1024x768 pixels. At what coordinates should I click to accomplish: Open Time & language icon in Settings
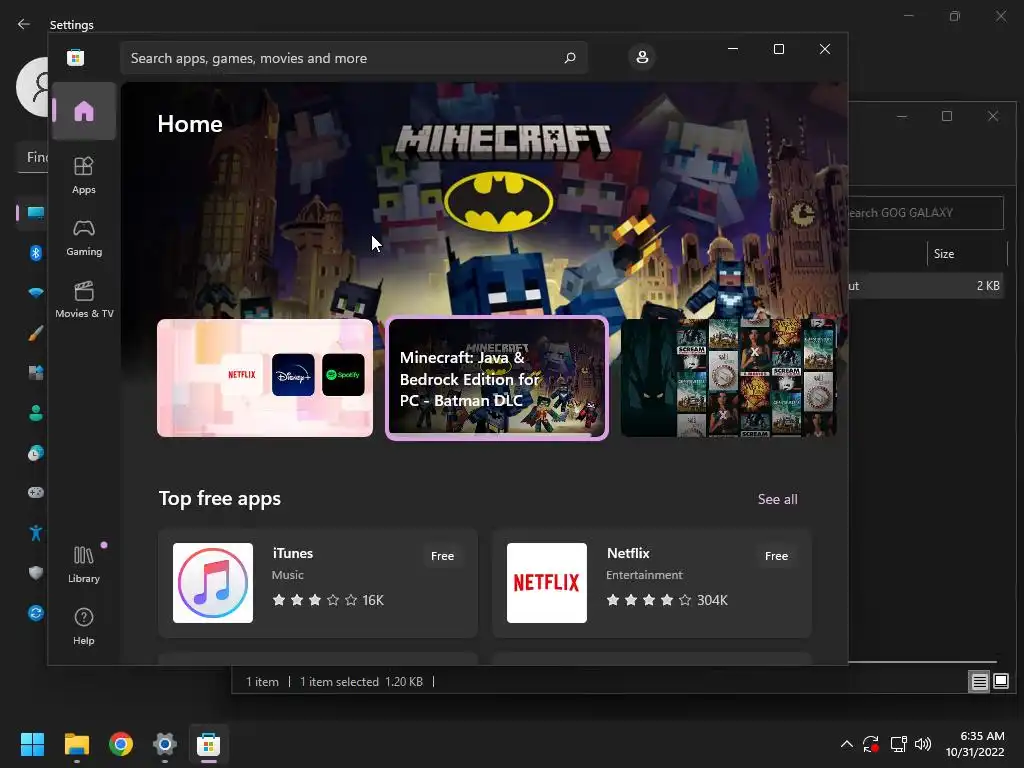36,453
